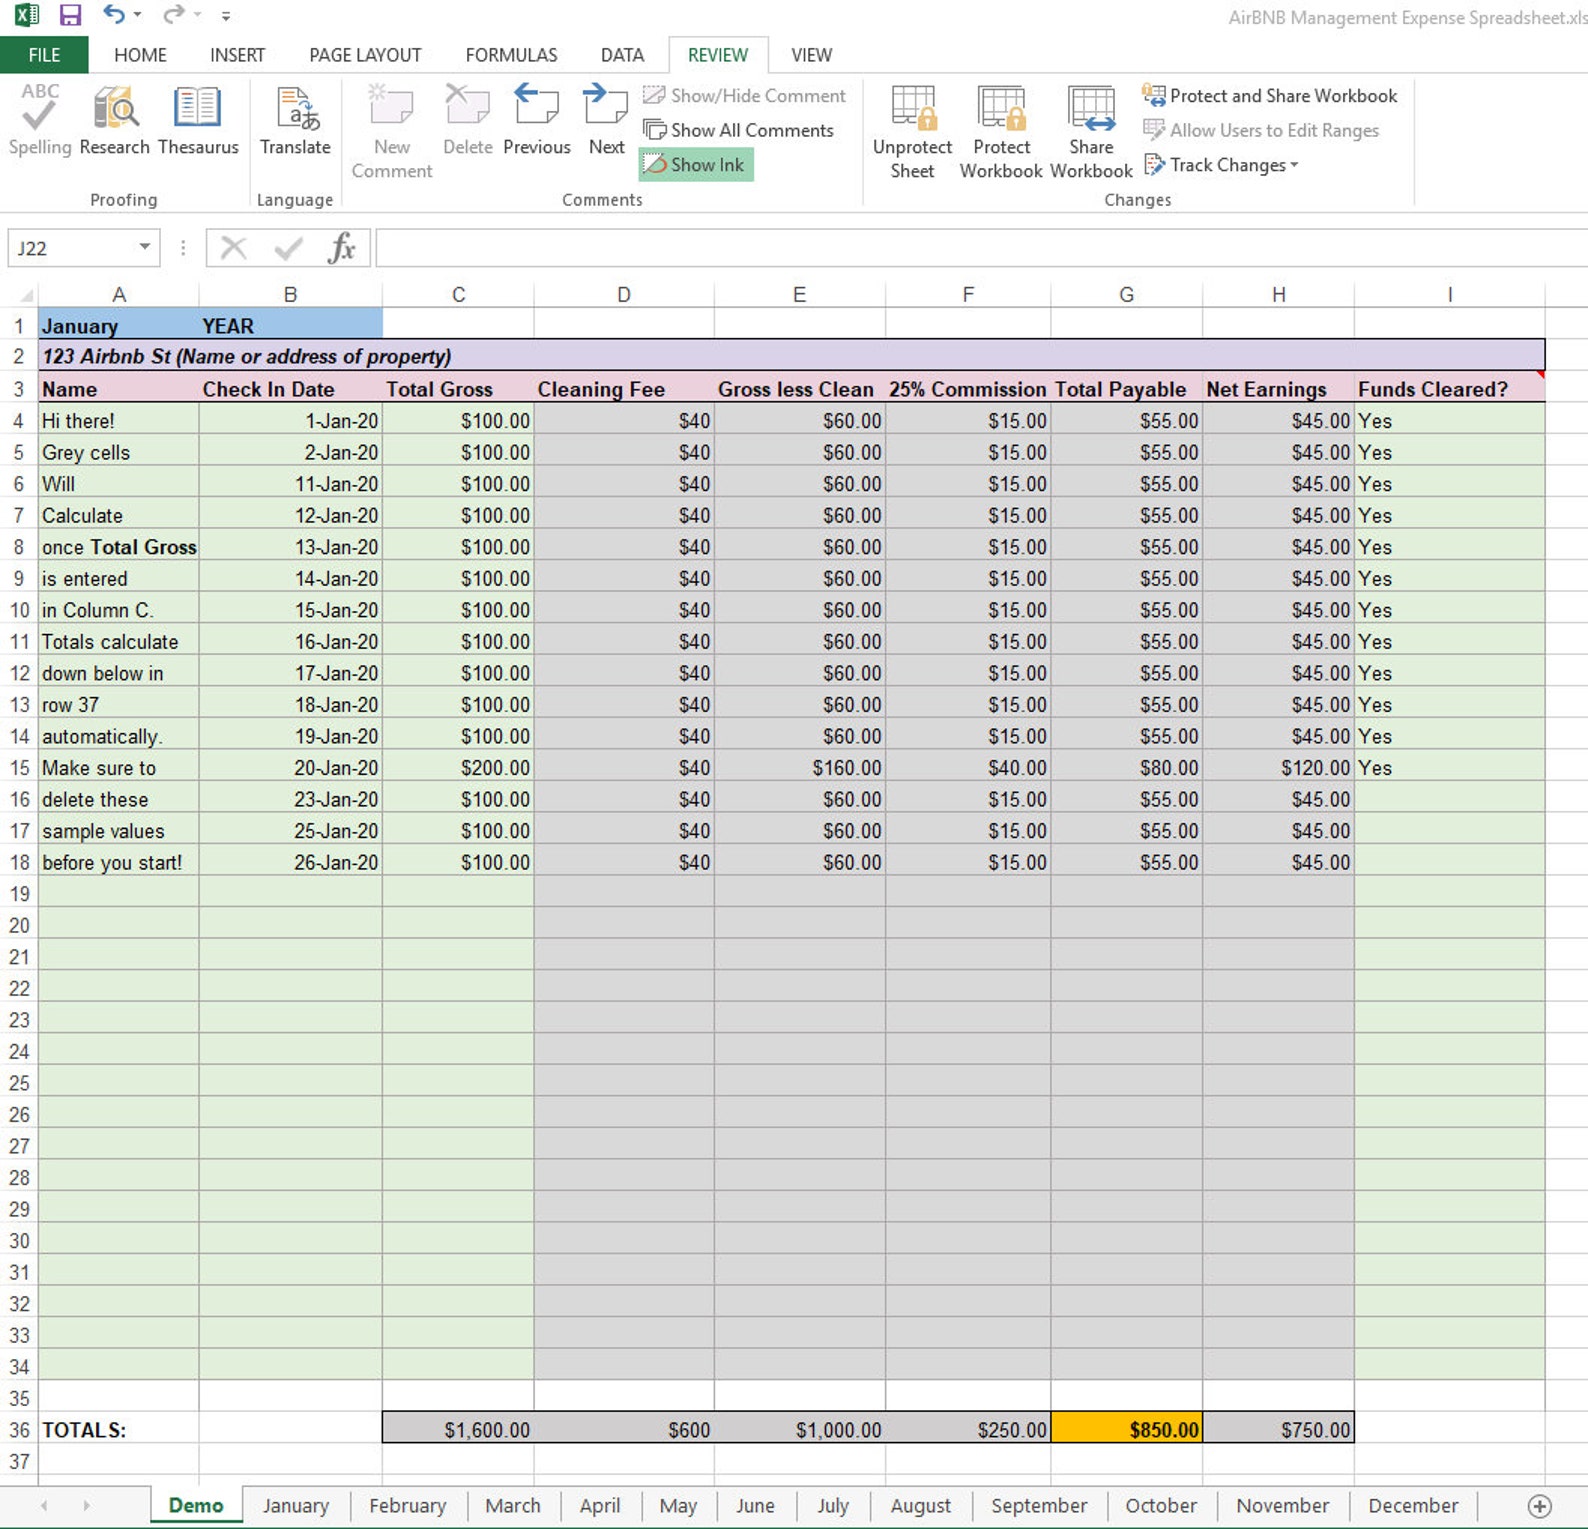The width and height of the screenshot is (1588, 1529).
Task: Open the Track Changes dropdown
Action: [1221, 165]
